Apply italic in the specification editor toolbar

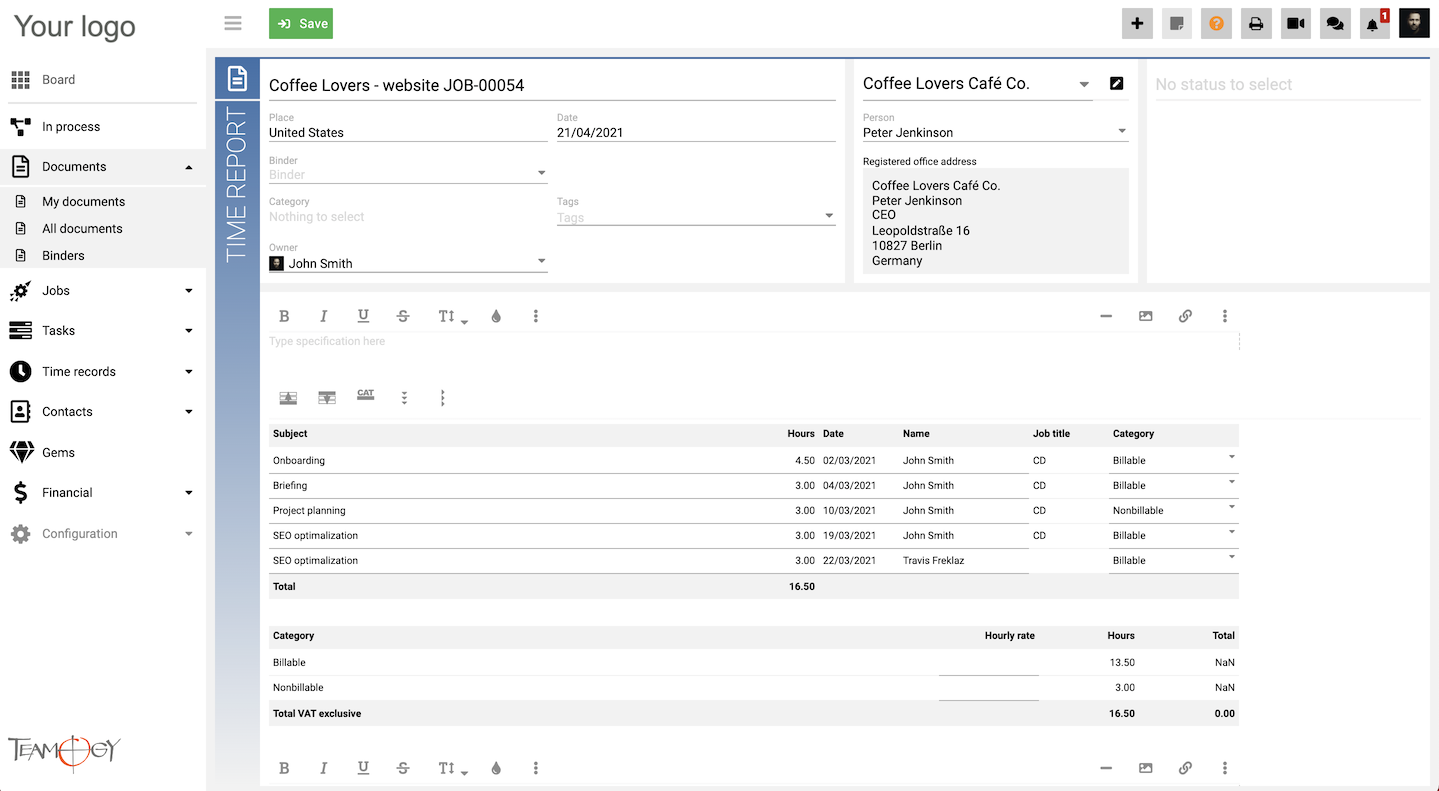[323, 316]
